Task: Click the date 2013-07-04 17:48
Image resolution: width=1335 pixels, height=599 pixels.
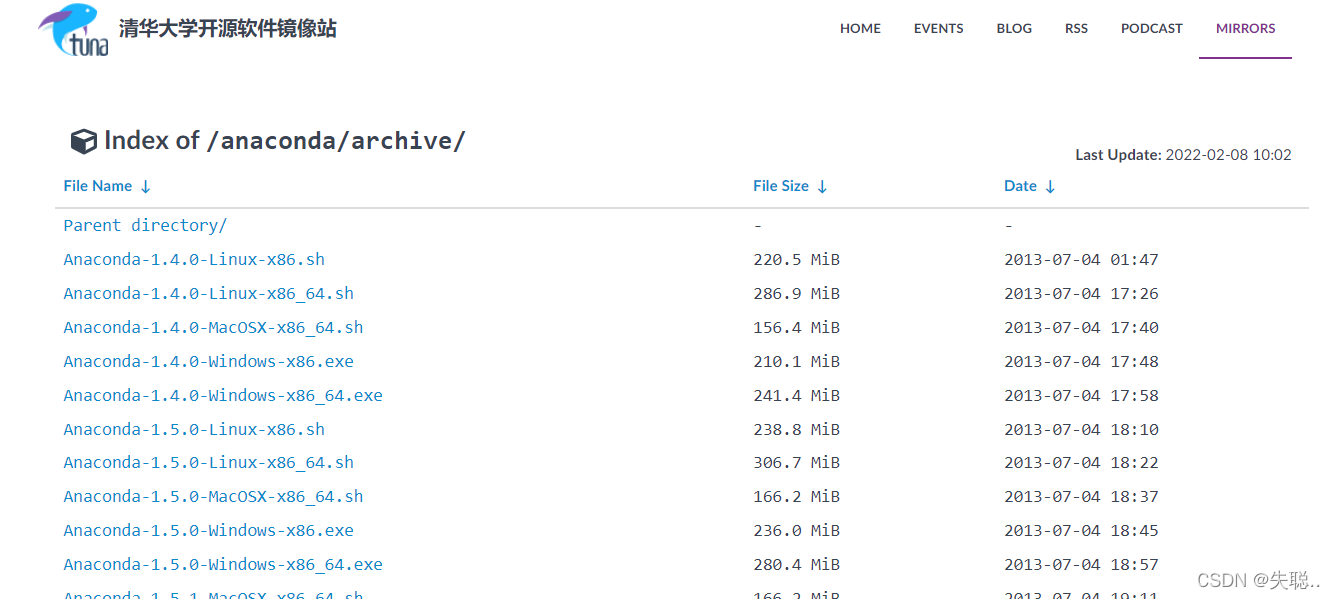Action: point(1081,361)
